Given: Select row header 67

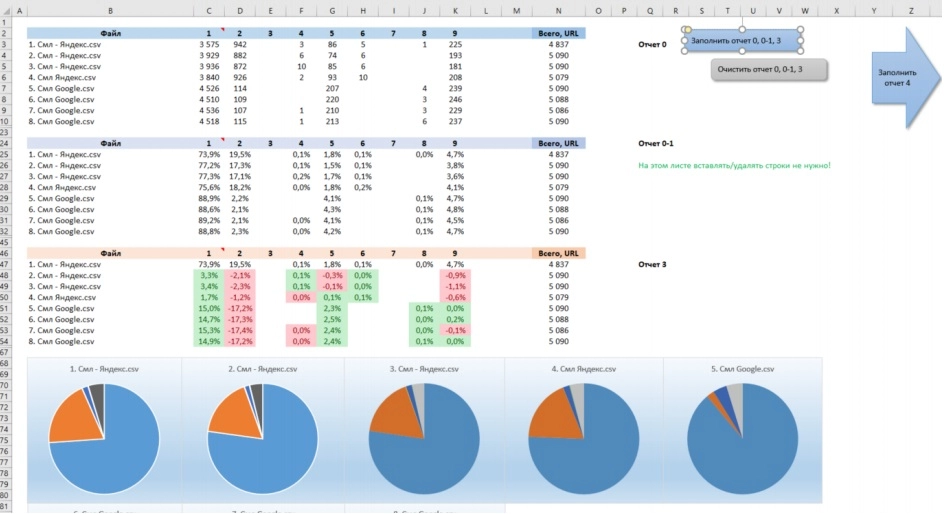Looking at the screenshot, I should [x=6, y=352].
